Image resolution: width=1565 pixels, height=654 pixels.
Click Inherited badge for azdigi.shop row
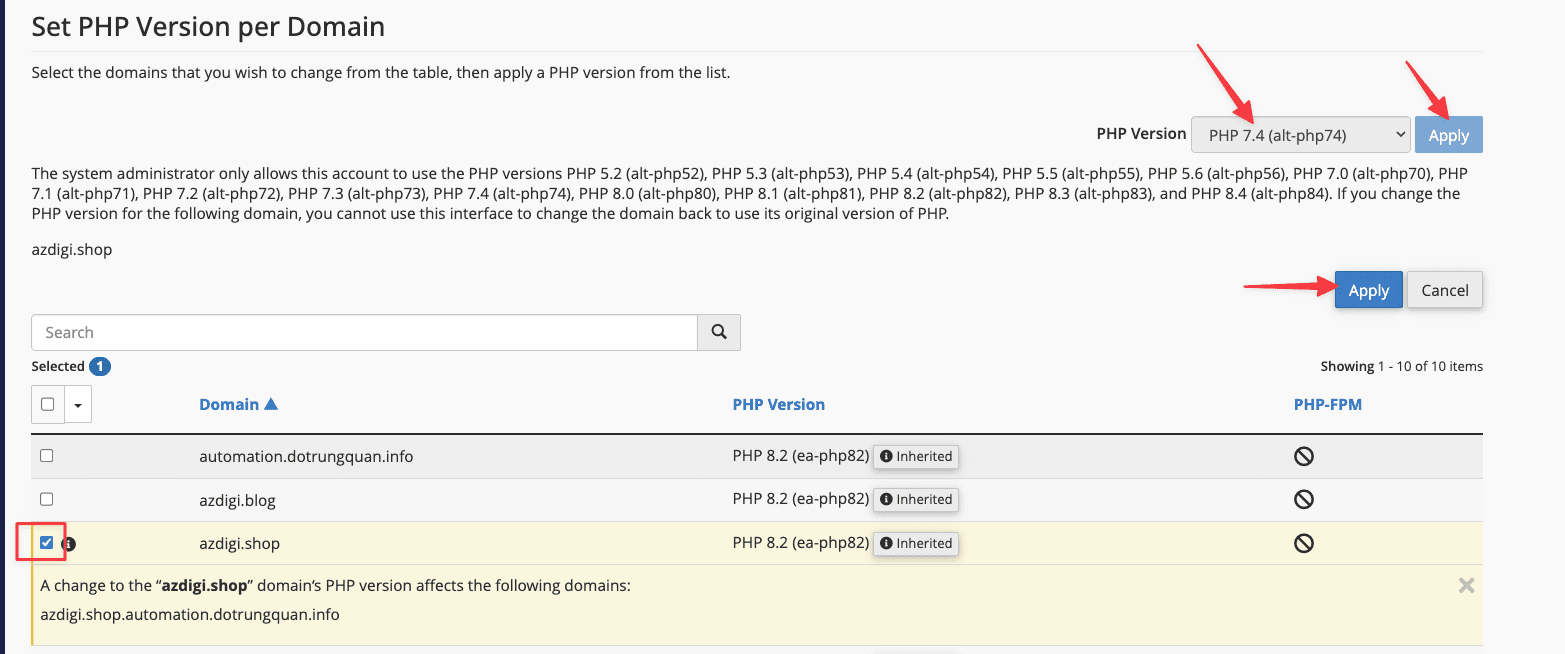click(915, 543)
